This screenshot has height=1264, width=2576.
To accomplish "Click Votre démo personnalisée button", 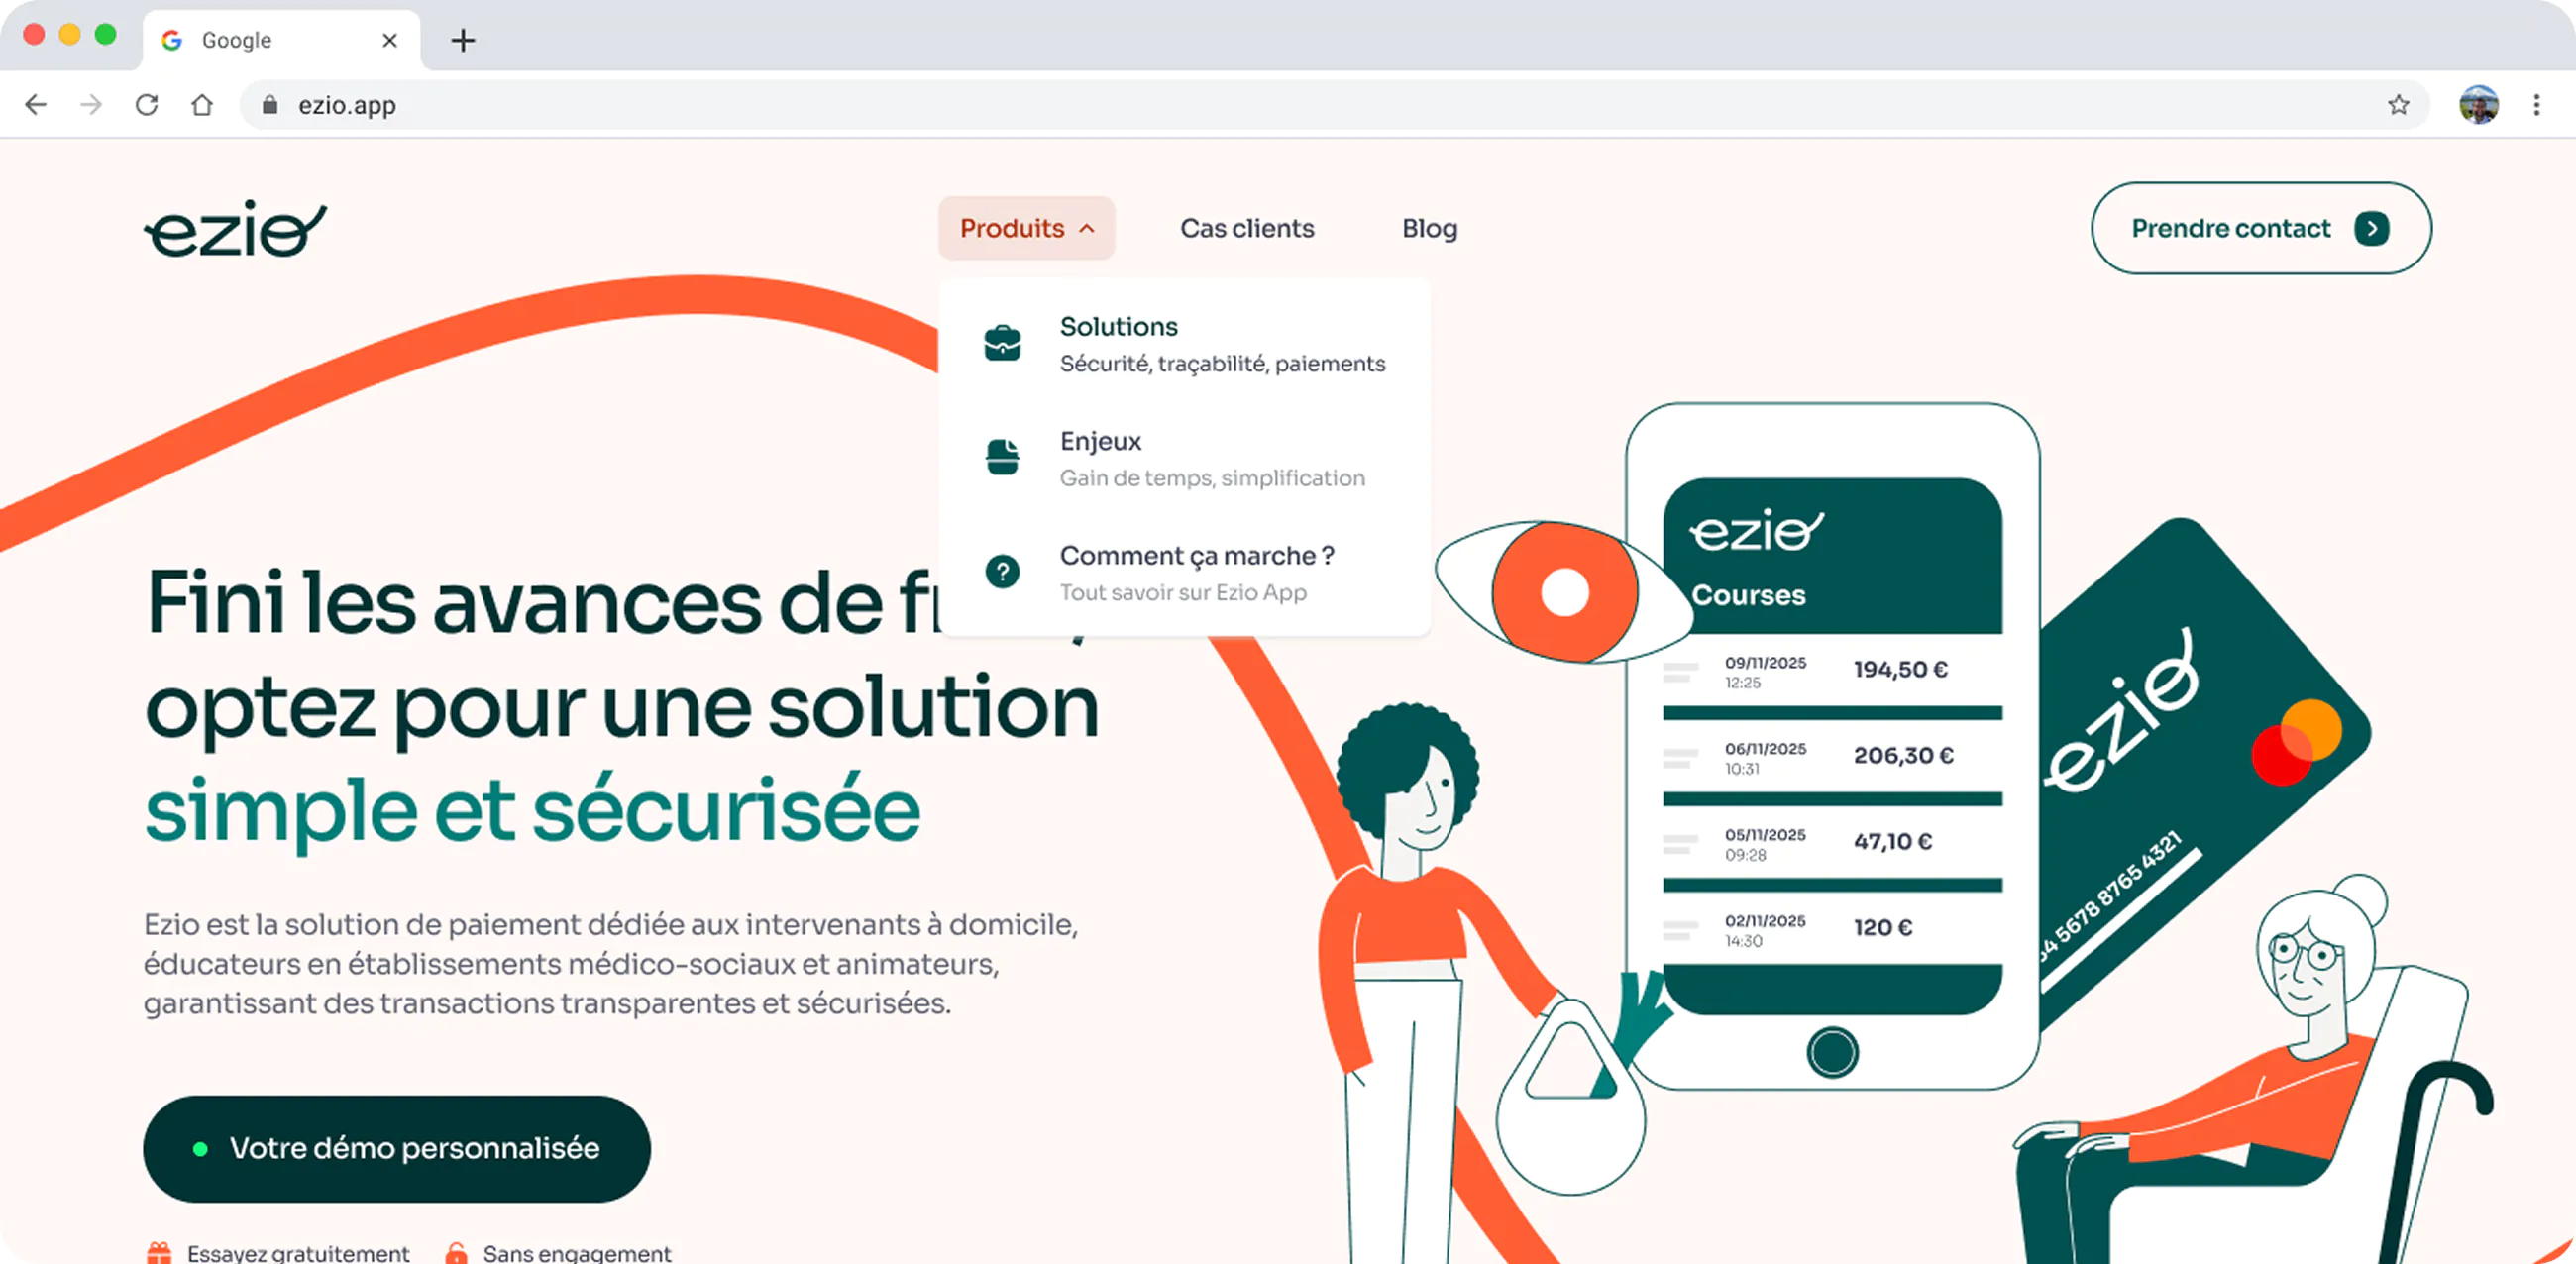I will pyautogui.click(x=396, y=1148).
